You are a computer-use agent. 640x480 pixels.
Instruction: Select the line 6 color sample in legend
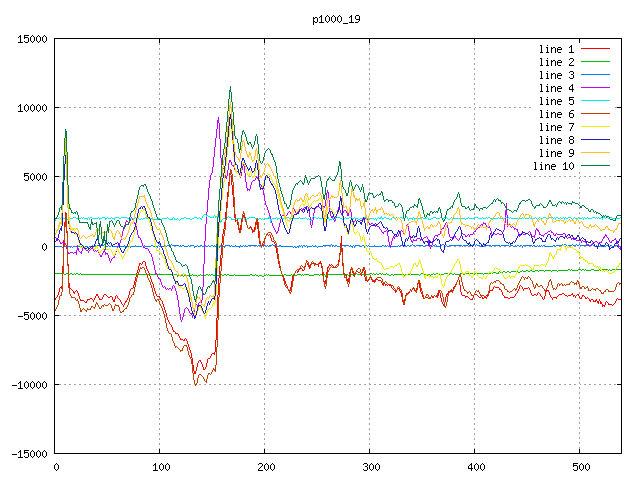595,114
